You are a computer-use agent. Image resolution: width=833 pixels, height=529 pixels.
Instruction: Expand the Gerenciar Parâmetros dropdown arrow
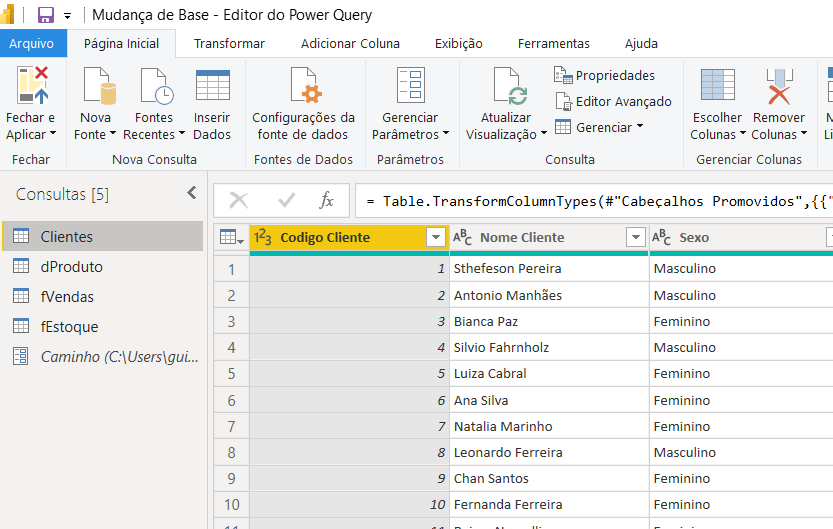(x=446, y=133)
